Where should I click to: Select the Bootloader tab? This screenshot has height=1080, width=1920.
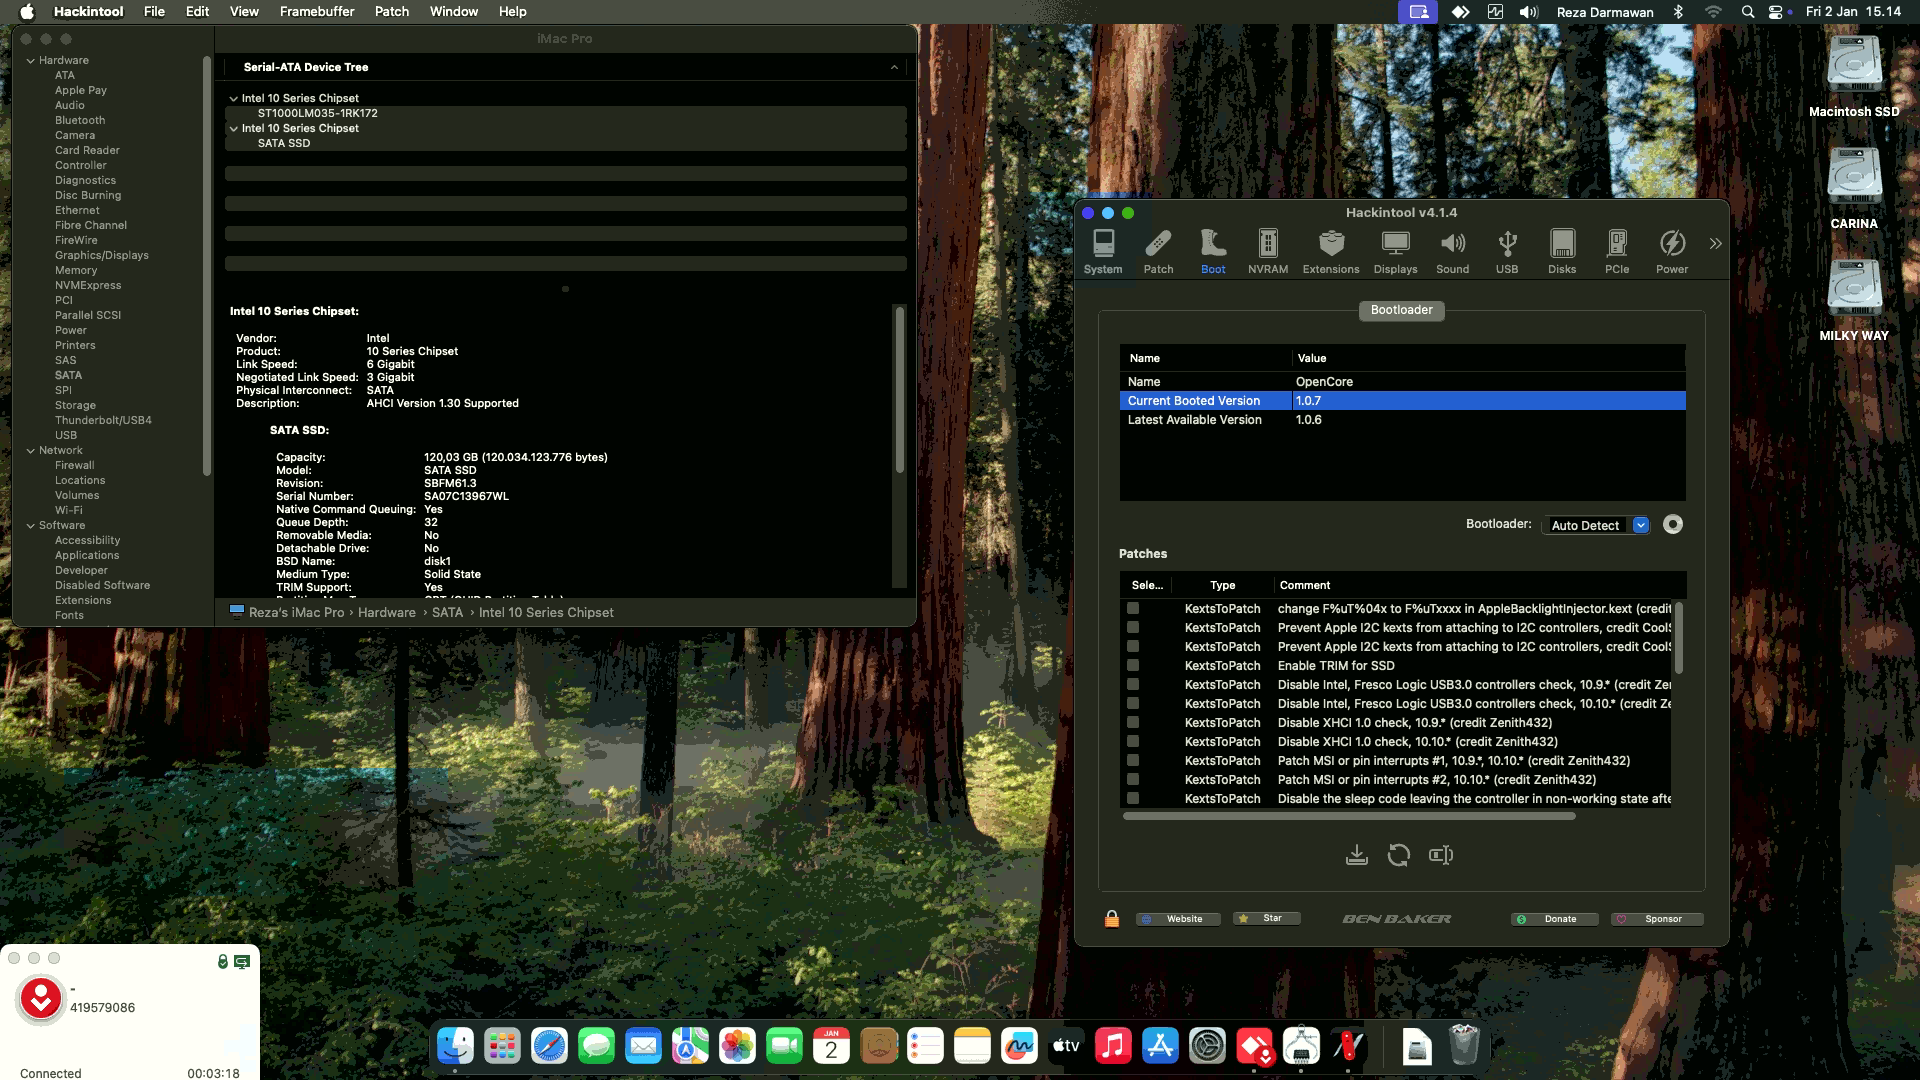tap(1401, 310)
